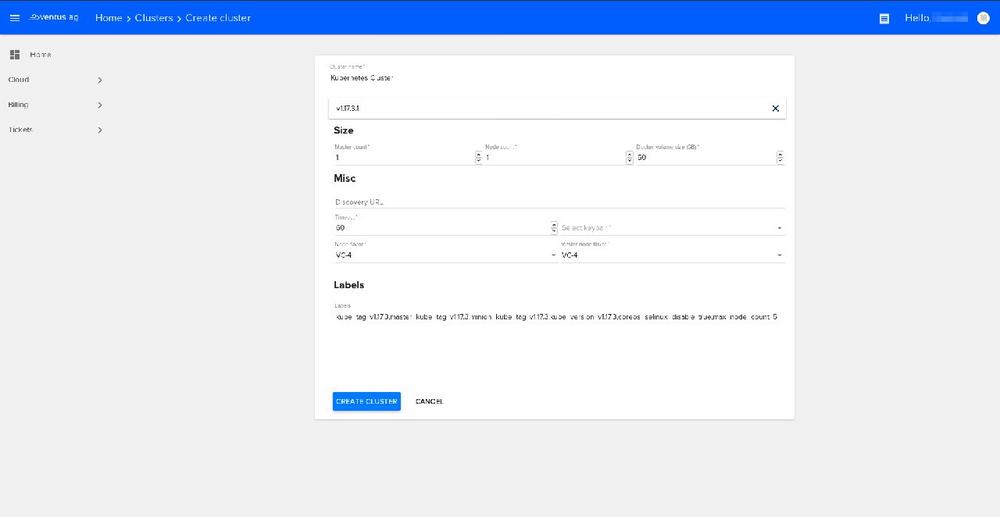Adjust the Timeout value stepper

[x=554, y=228]
